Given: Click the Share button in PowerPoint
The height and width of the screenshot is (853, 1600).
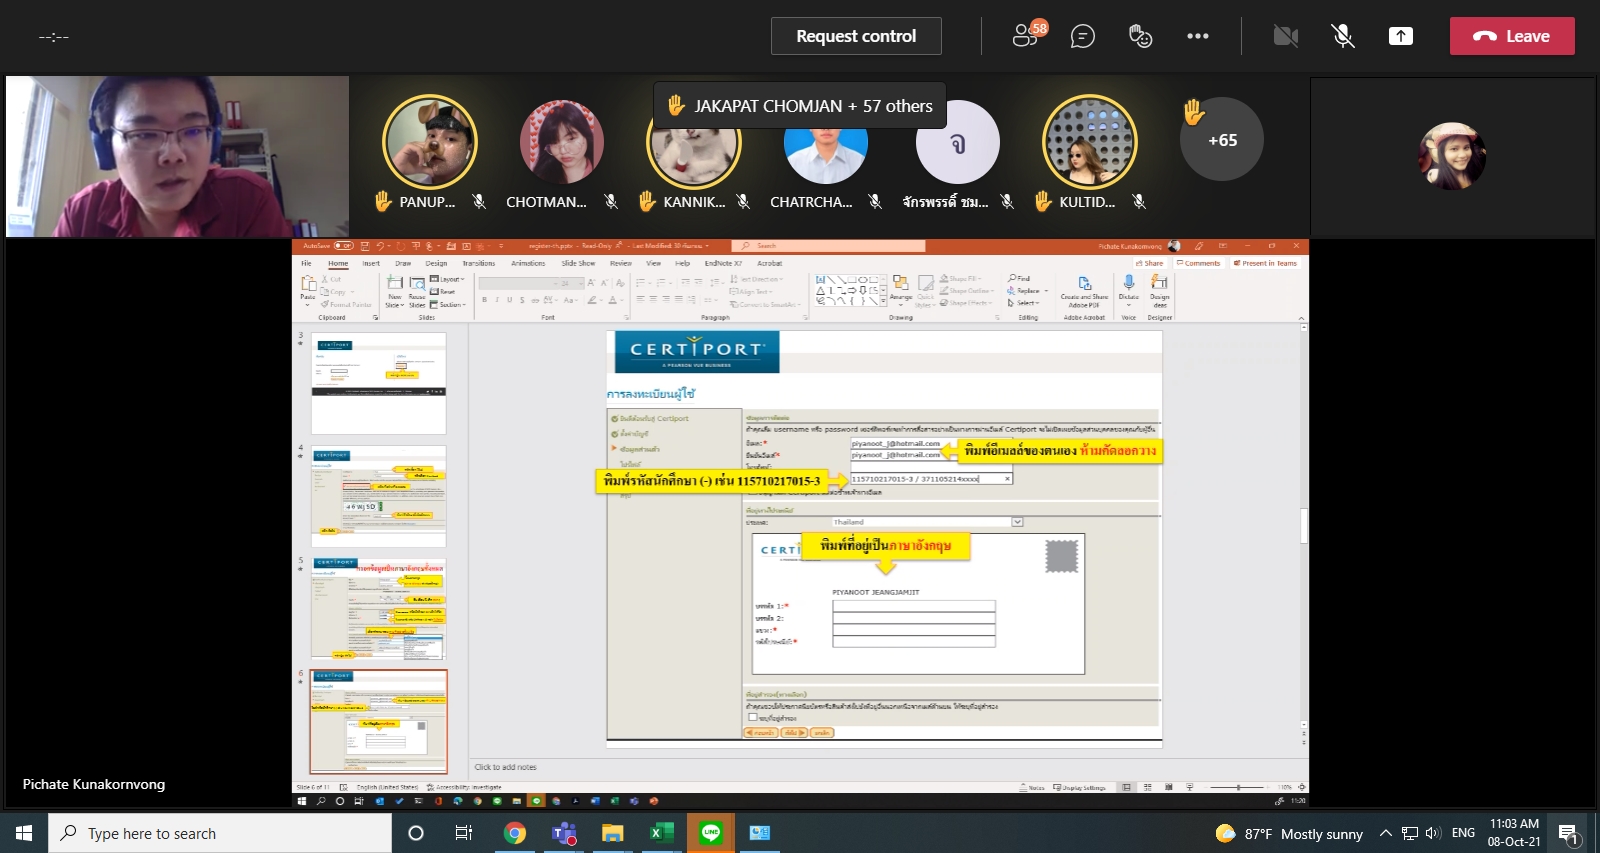Looking at the screenshot, I should pos(1149,264).
